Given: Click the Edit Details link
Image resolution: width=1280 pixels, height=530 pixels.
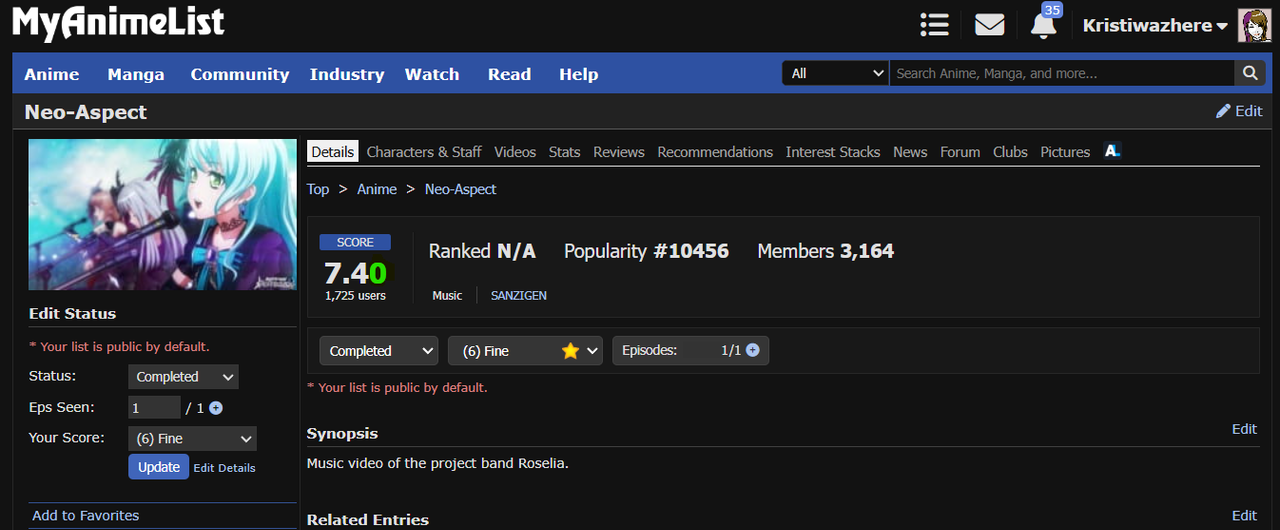Looking at the screenshot, I should click(224, 468).
